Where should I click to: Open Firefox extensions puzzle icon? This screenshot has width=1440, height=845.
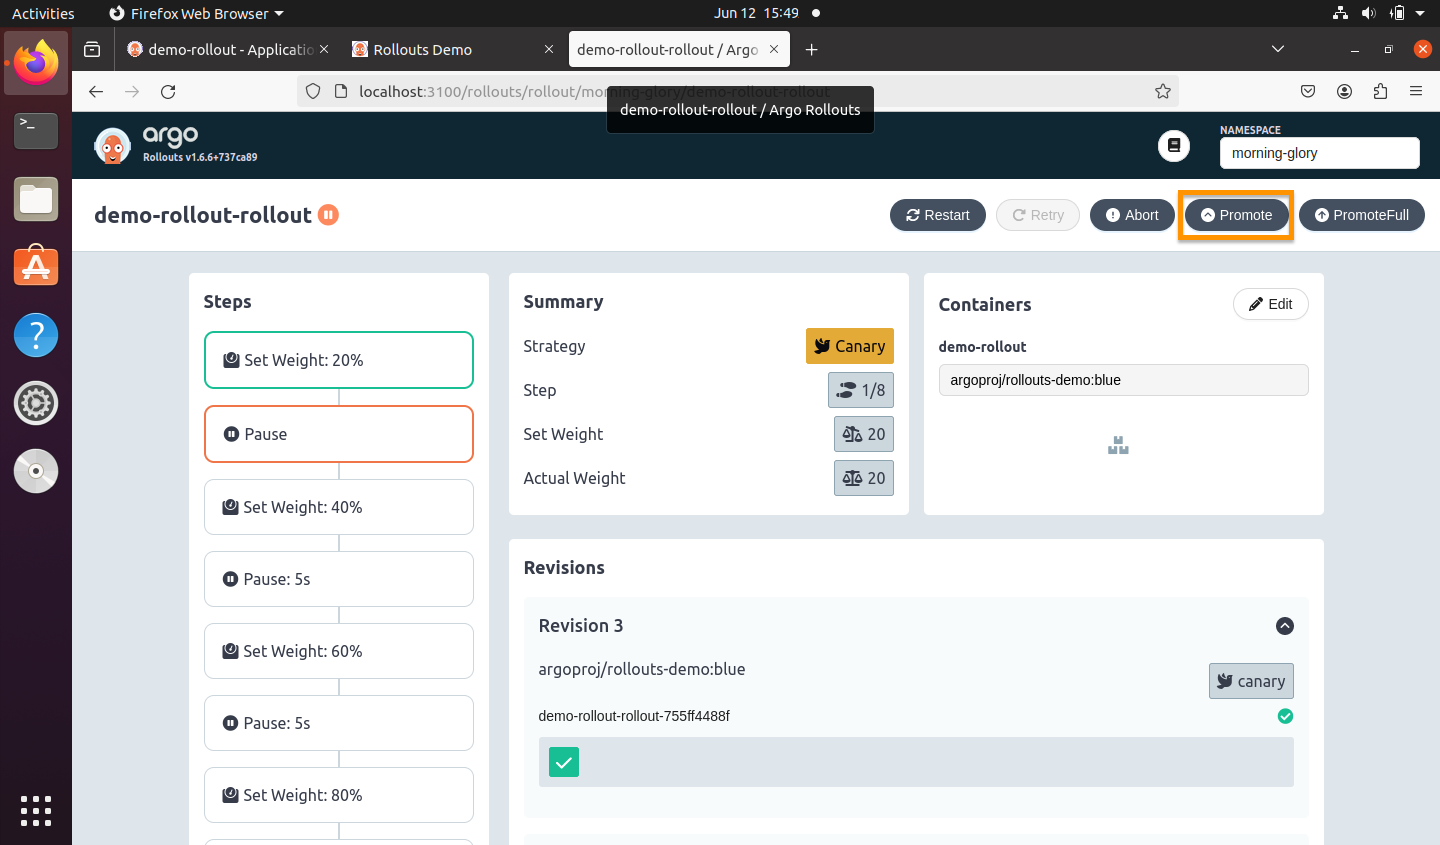pyautogui.click(x=1380, y=92)
